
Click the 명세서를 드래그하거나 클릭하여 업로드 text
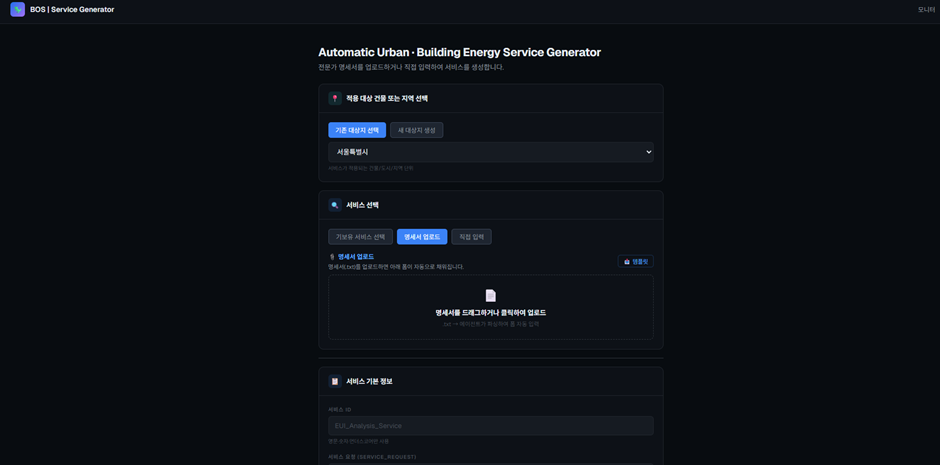coord(490,313)
